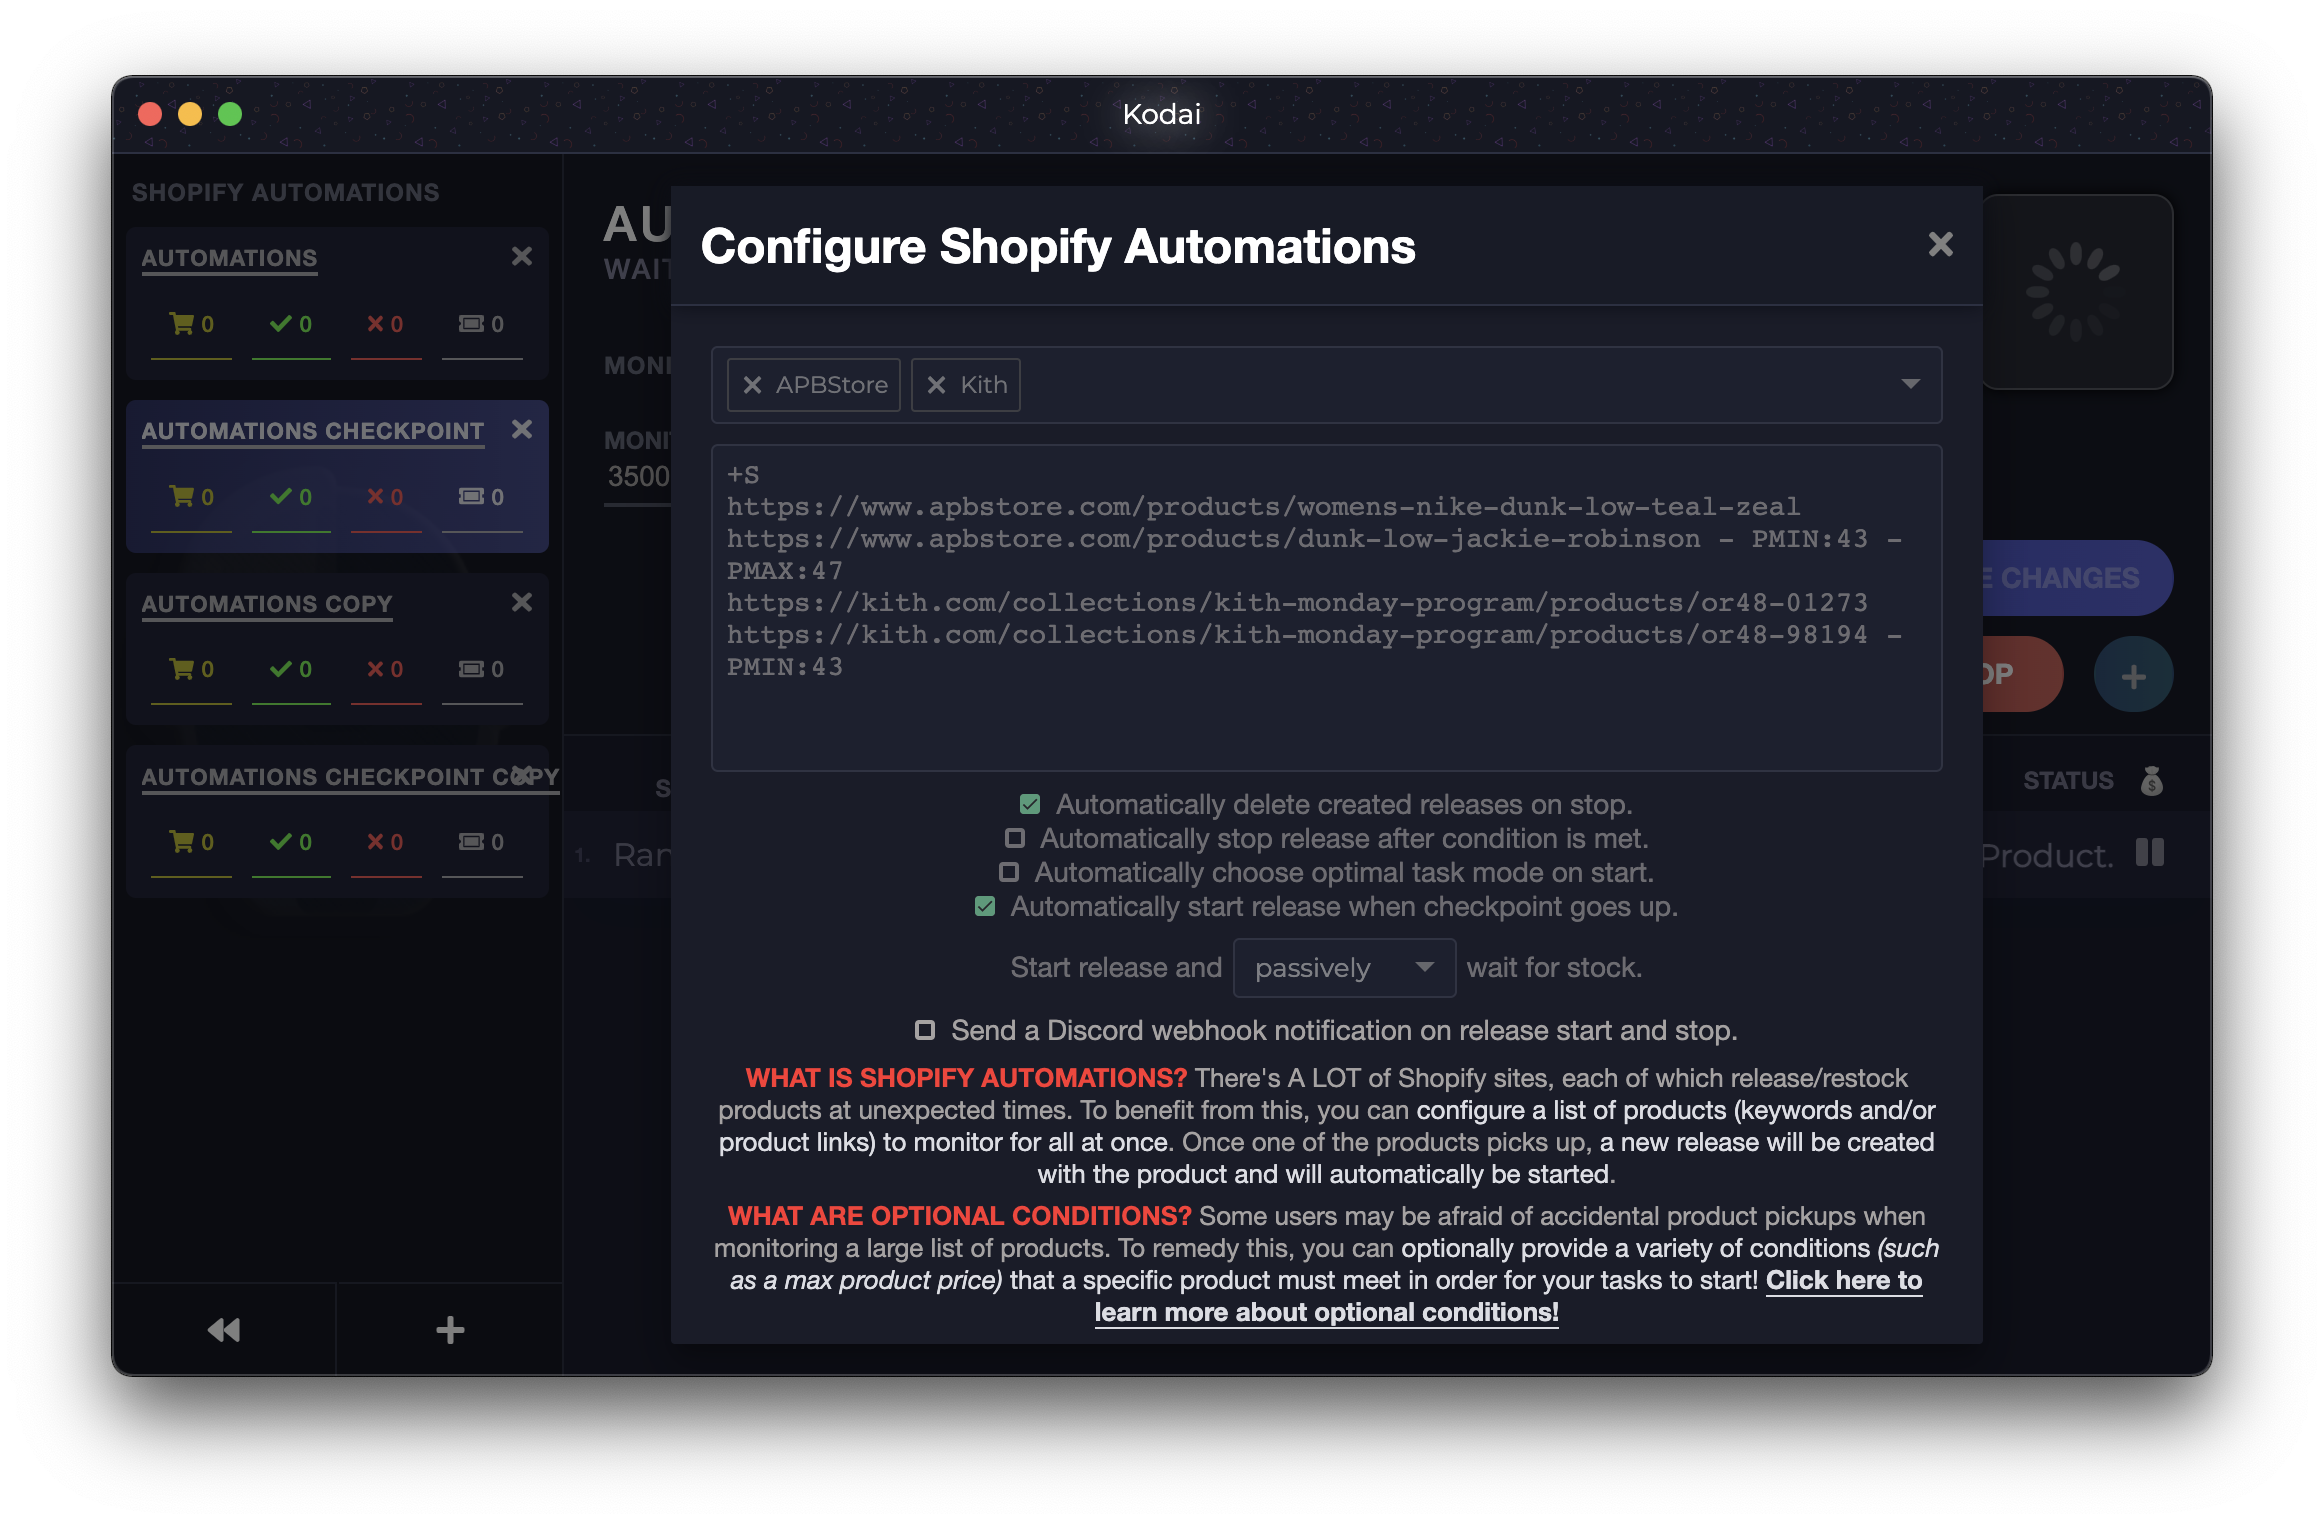The width and height of the screenshot is (2324, 1524).
Task: Click the loading spinner thumbnail box
Action: point(2076,291)
